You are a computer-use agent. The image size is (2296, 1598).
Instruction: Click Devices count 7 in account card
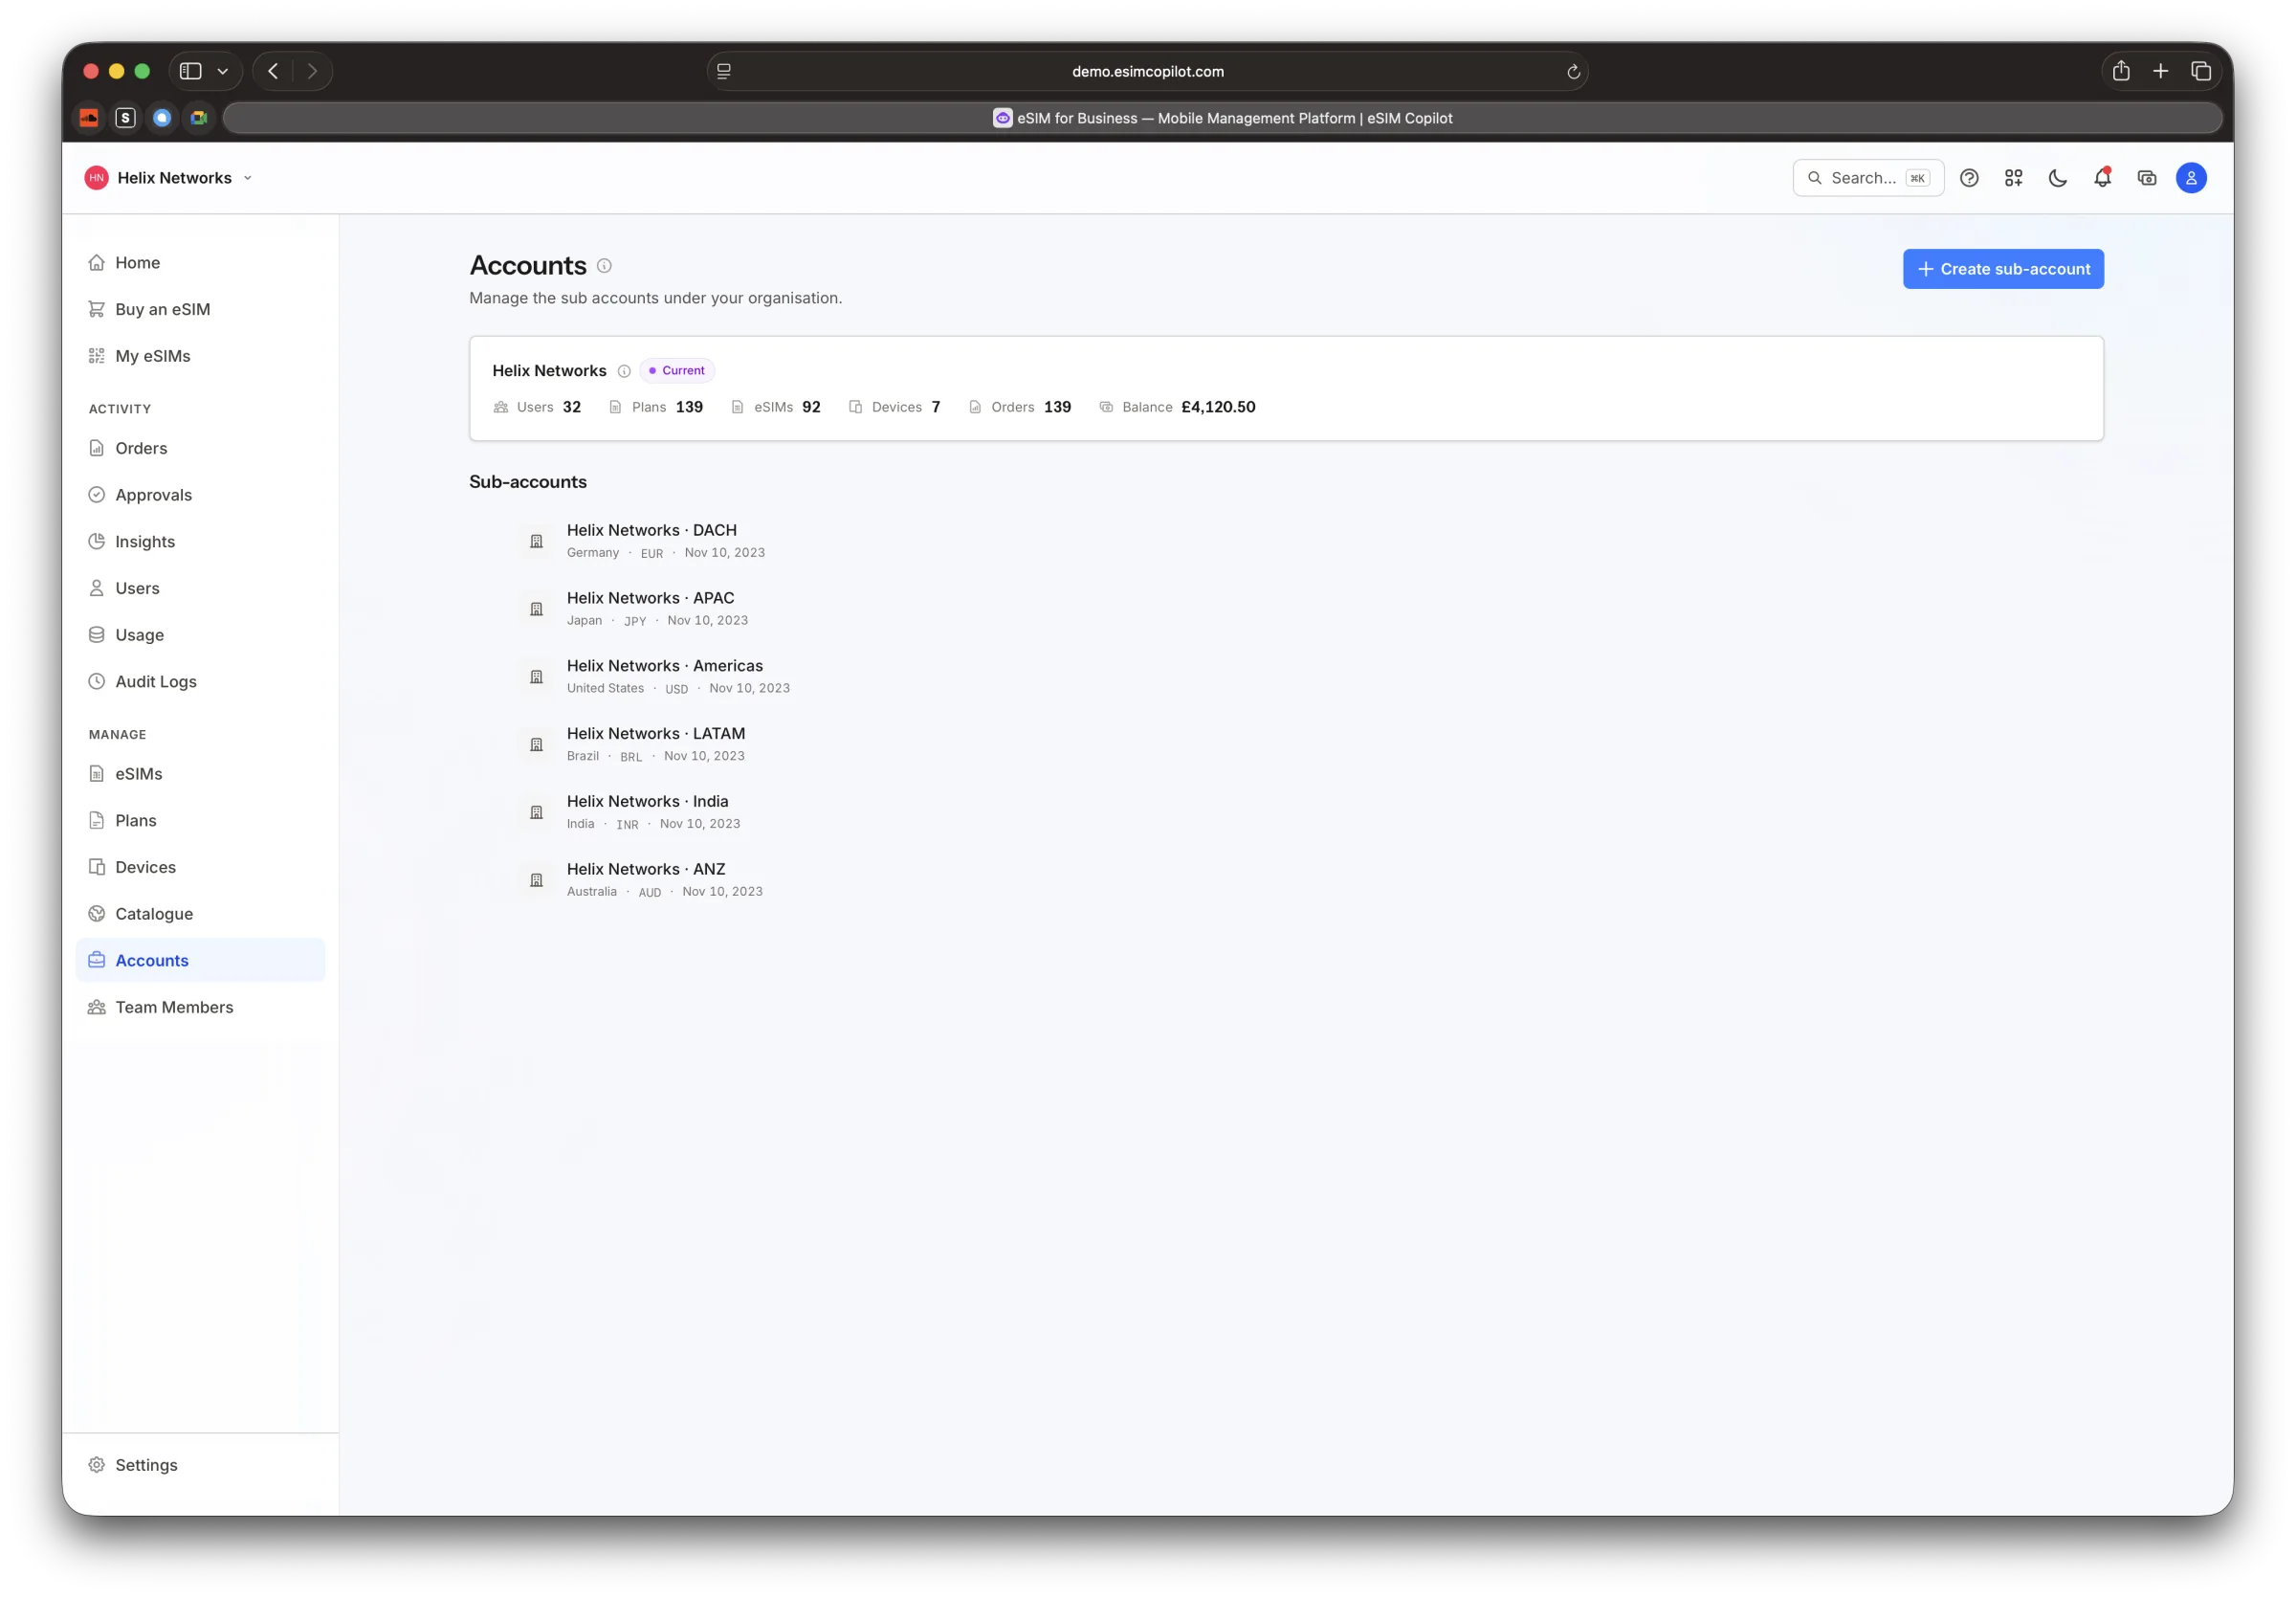click(x=895, y=407)
